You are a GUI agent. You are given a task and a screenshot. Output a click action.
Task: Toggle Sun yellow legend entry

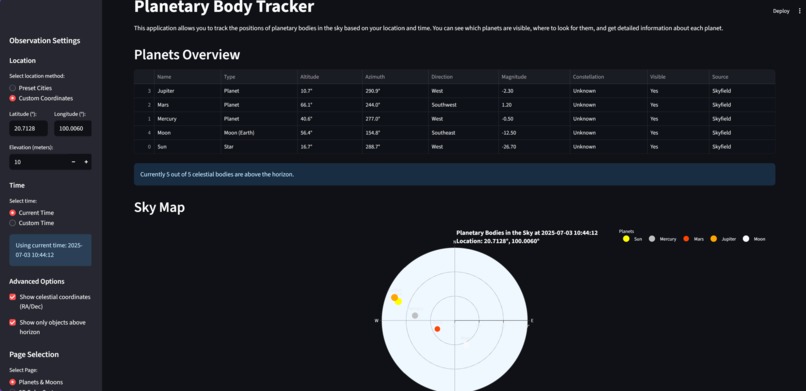pos(632,239)
